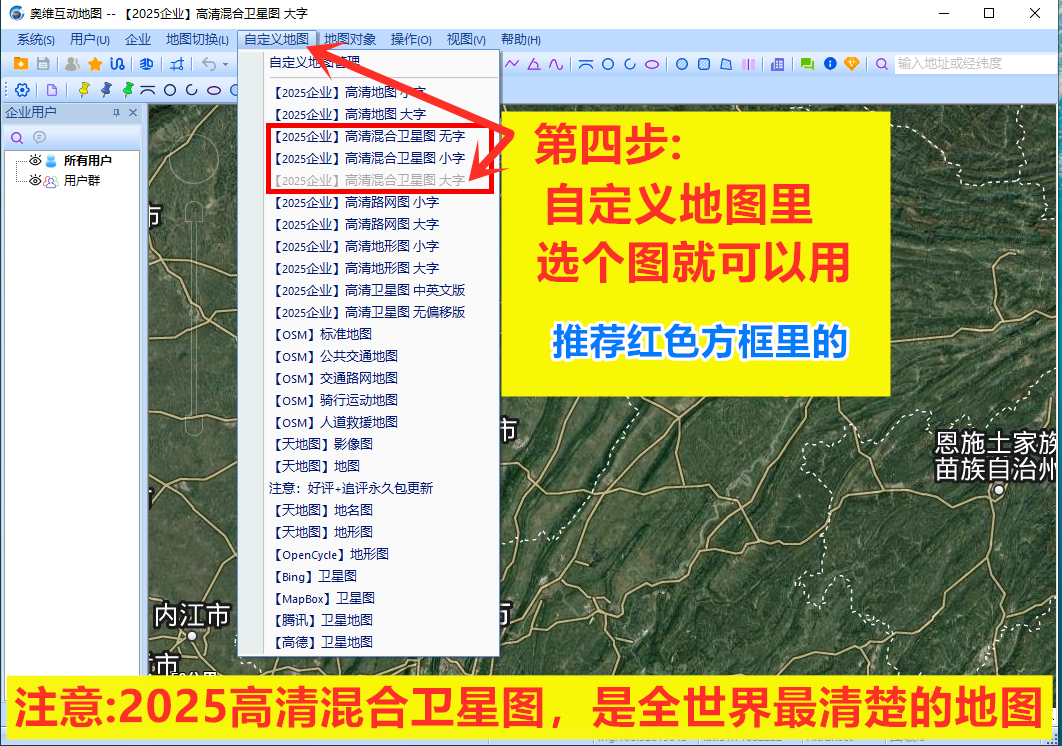Viewport: 1062px width, 746px height.
Task: Close the 企业用户 side panel
Action: [133, 113]
